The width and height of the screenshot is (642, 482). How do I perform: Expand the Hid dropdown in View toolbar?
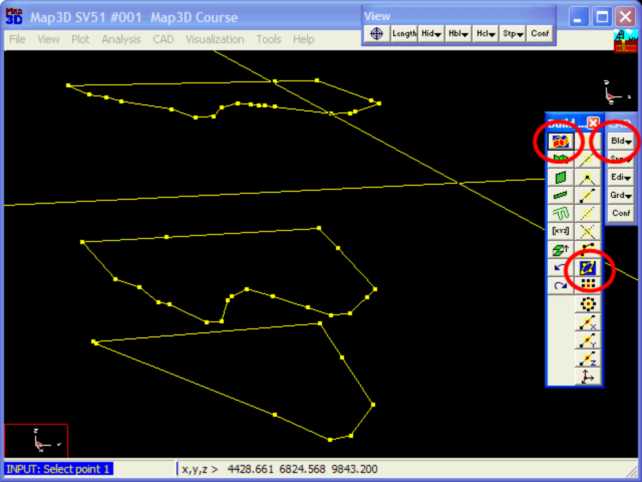(432, 33)
